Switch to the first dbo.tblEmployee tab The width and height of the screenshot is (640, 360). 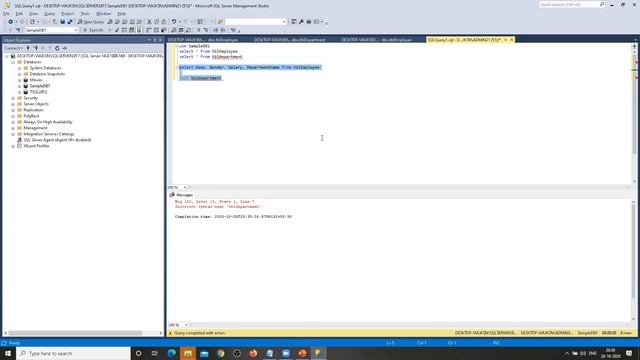point(203,40)
